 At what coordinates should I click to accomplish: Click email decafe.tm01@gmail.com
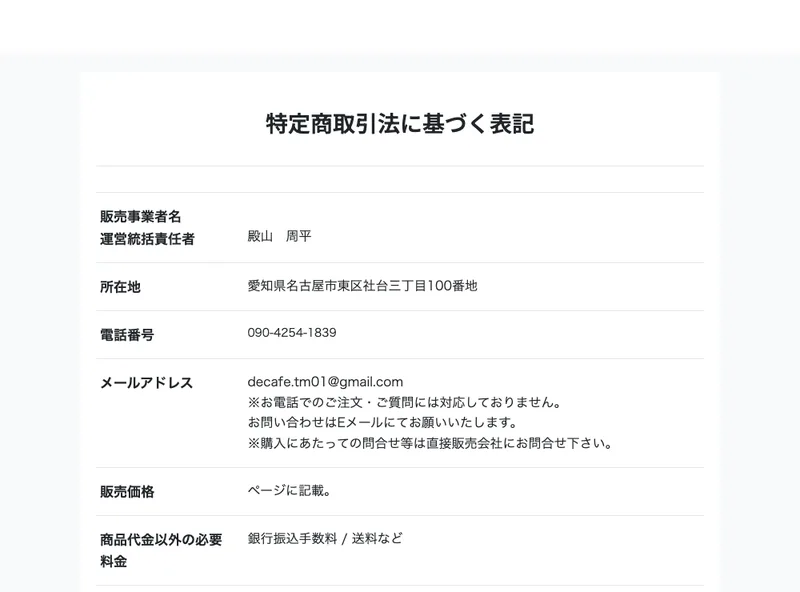tap(325, 382)
